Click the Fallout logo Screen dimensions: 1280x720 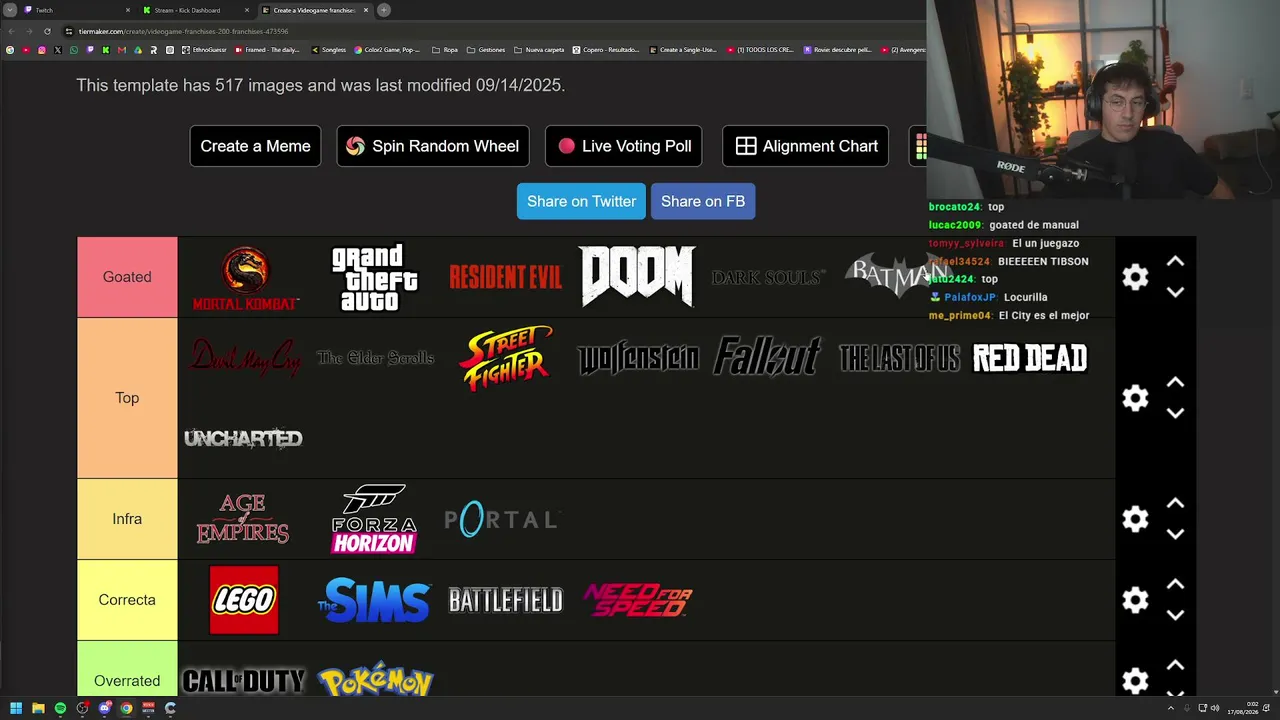click(x=768, y=357)
